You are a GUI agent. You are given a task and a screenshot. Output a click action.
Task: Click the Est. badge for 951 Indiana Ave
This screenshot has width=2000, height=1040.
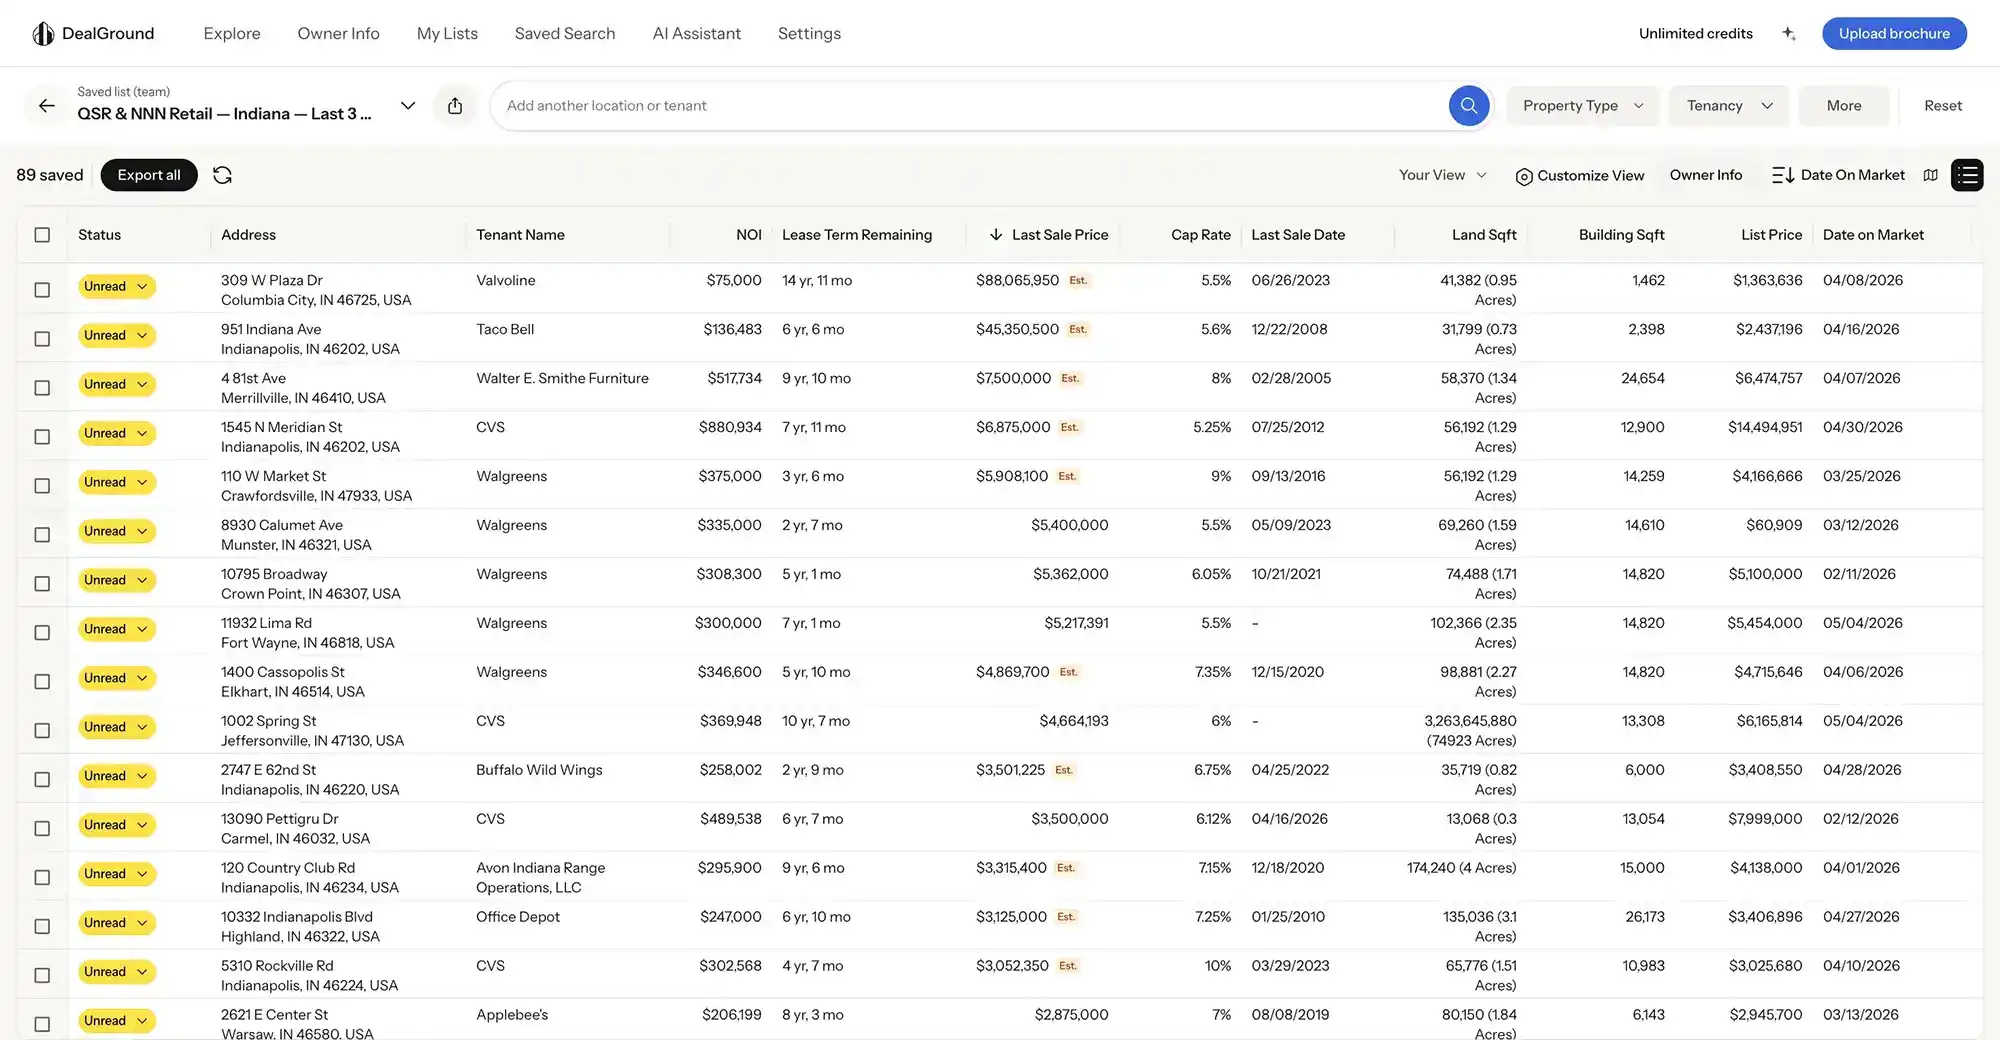[x=1078, y=330]
